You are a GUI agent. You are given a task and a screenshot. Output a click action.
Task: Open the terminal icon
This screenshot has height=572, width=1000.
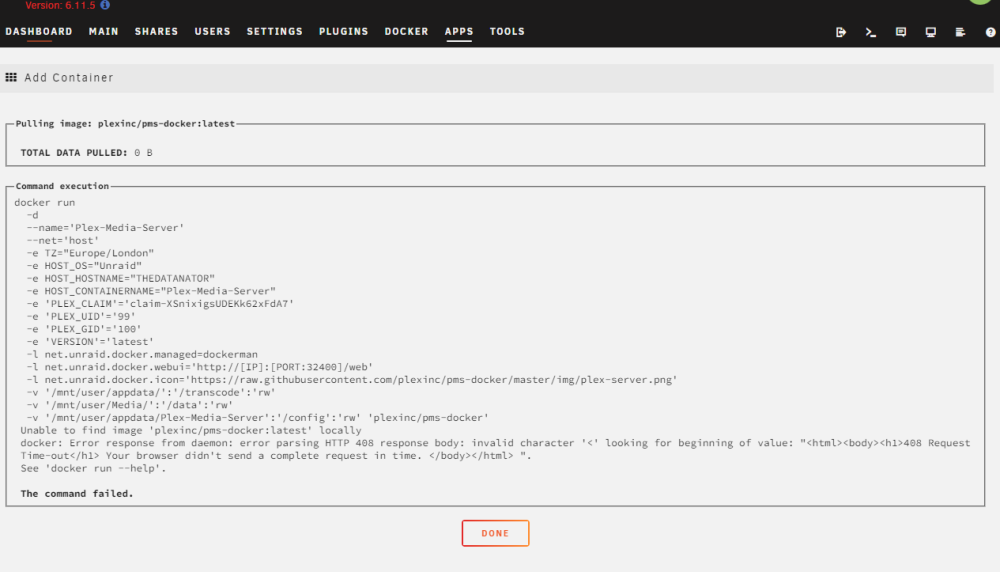click(x=871, y=32)
